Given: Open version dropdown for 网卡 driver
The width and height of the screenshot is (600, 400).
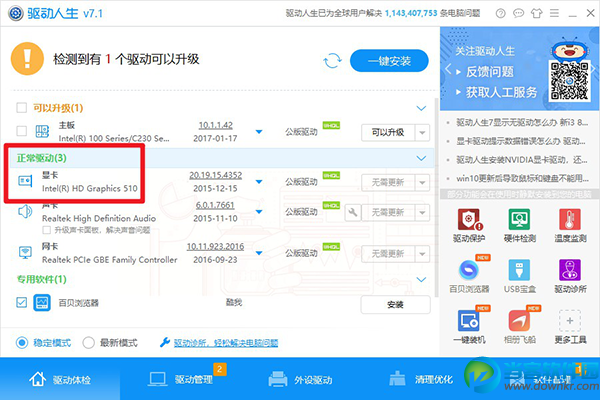Looking at the screenshot, I should tap(259, 253).
